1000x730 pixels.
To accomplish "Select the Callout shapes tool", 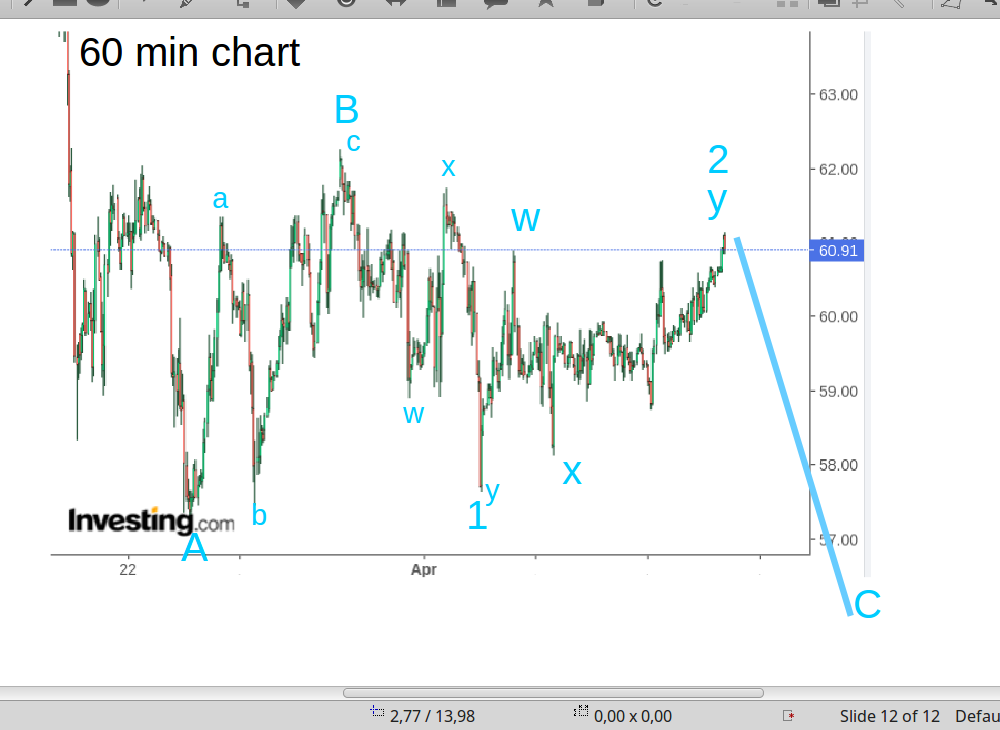I will coord(496,3).
